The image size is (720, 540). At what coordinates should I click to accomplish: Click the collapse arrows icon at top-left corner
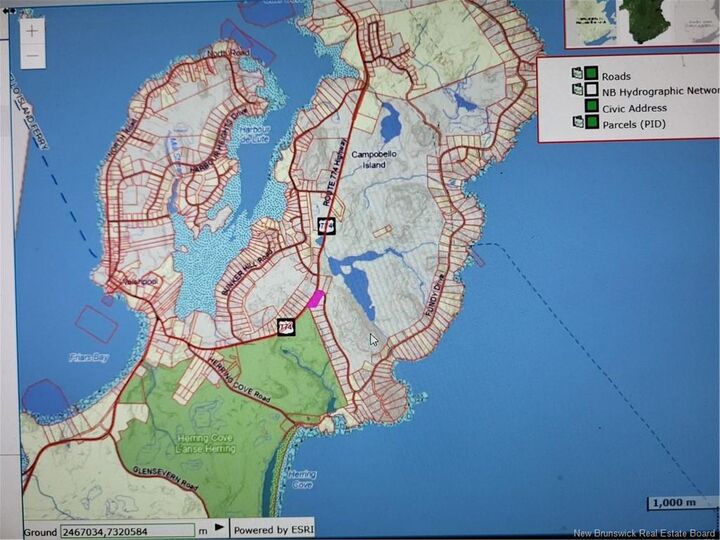9,10
